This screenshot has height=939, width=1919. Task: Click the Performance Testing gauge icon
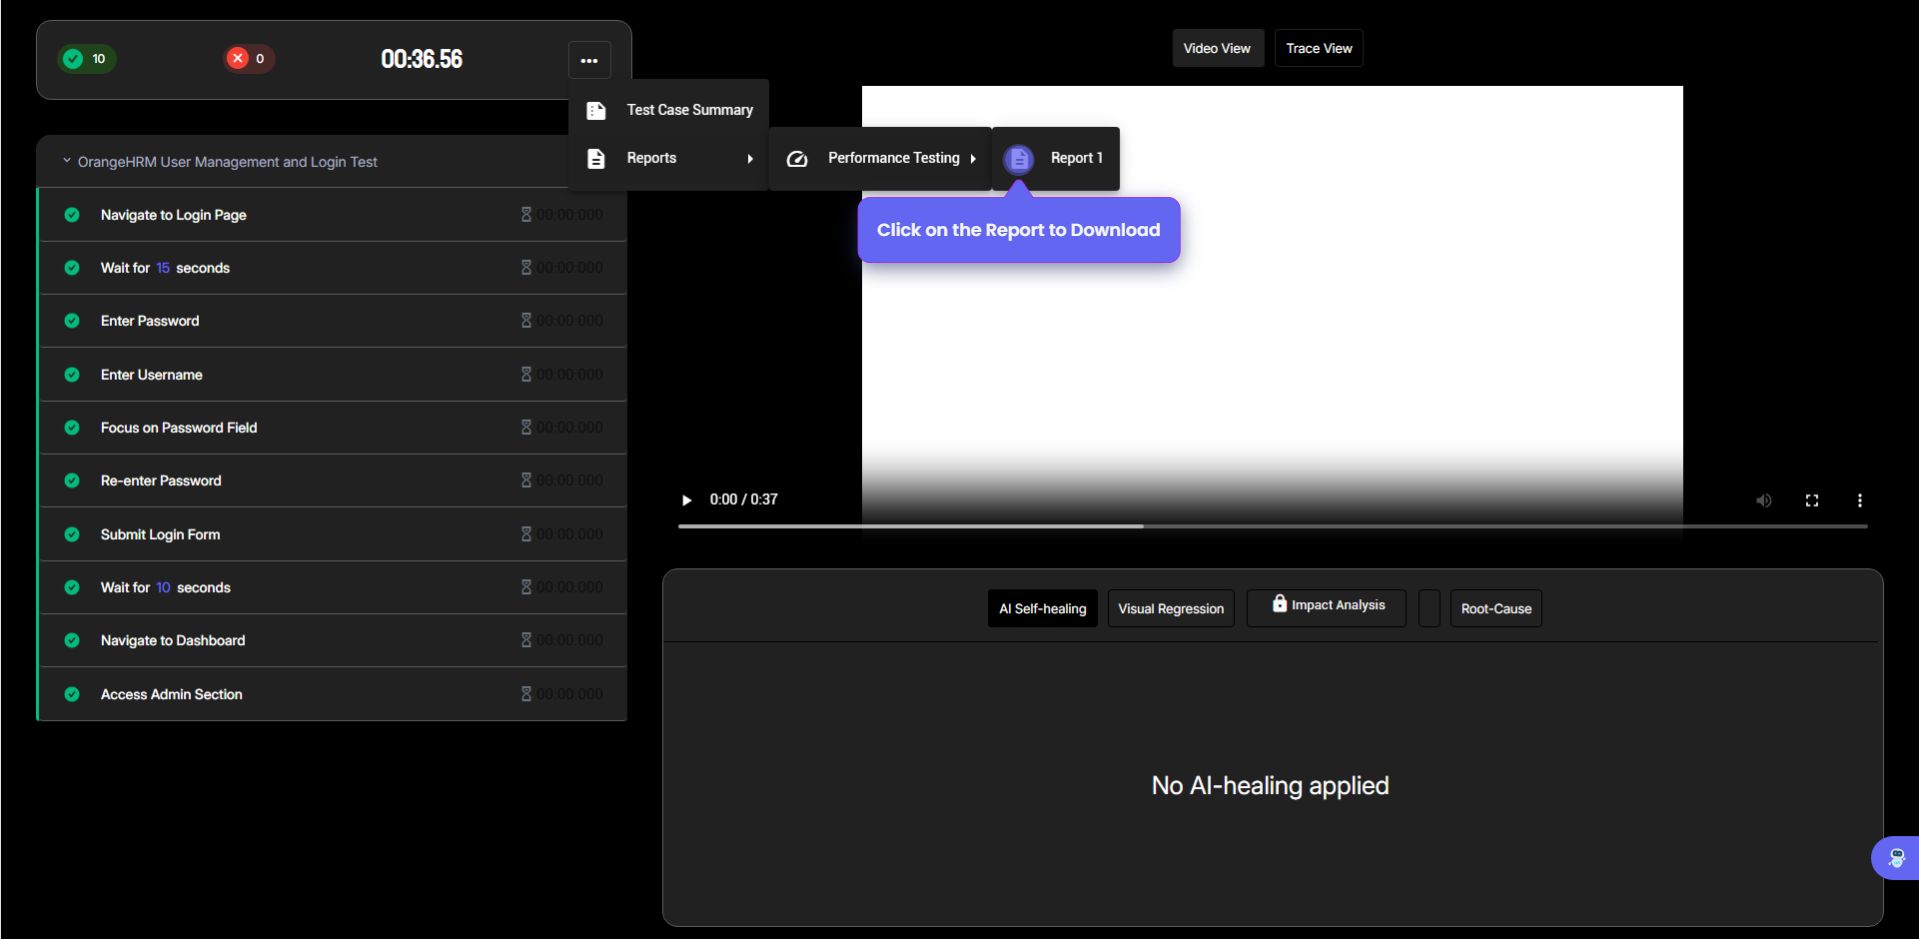click(797, 159)
